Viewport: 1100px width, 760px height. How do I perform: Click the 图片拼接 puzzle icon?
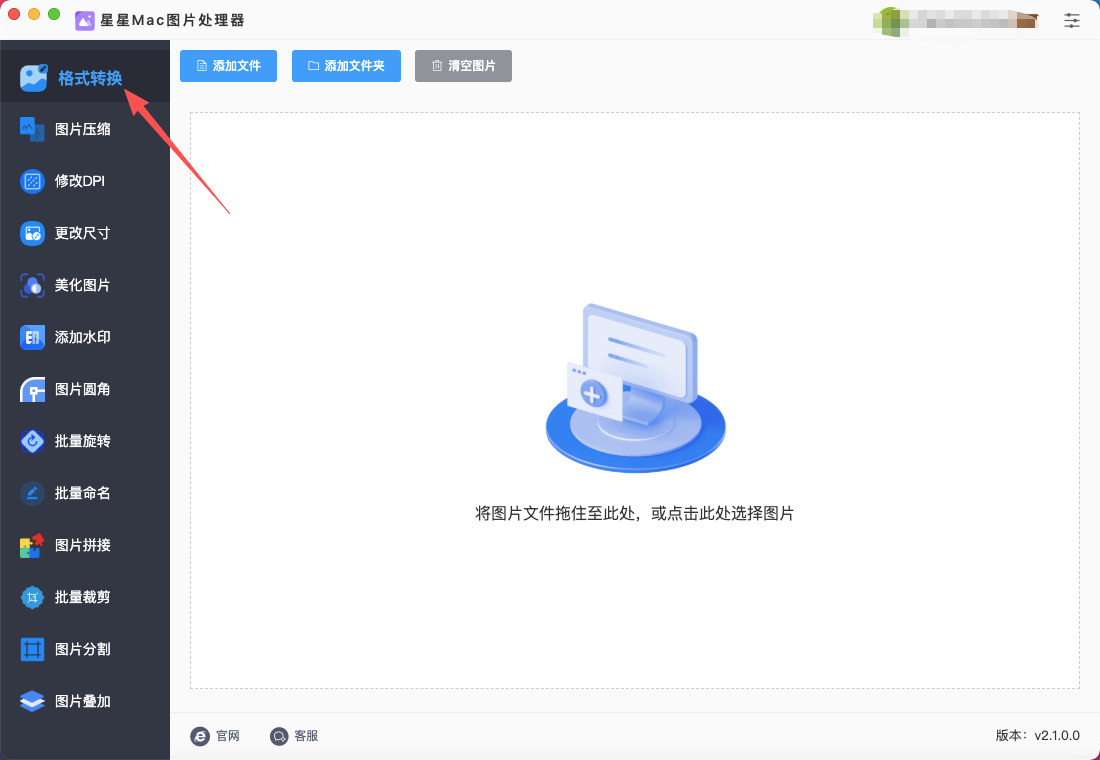click(x=32, y=545)
